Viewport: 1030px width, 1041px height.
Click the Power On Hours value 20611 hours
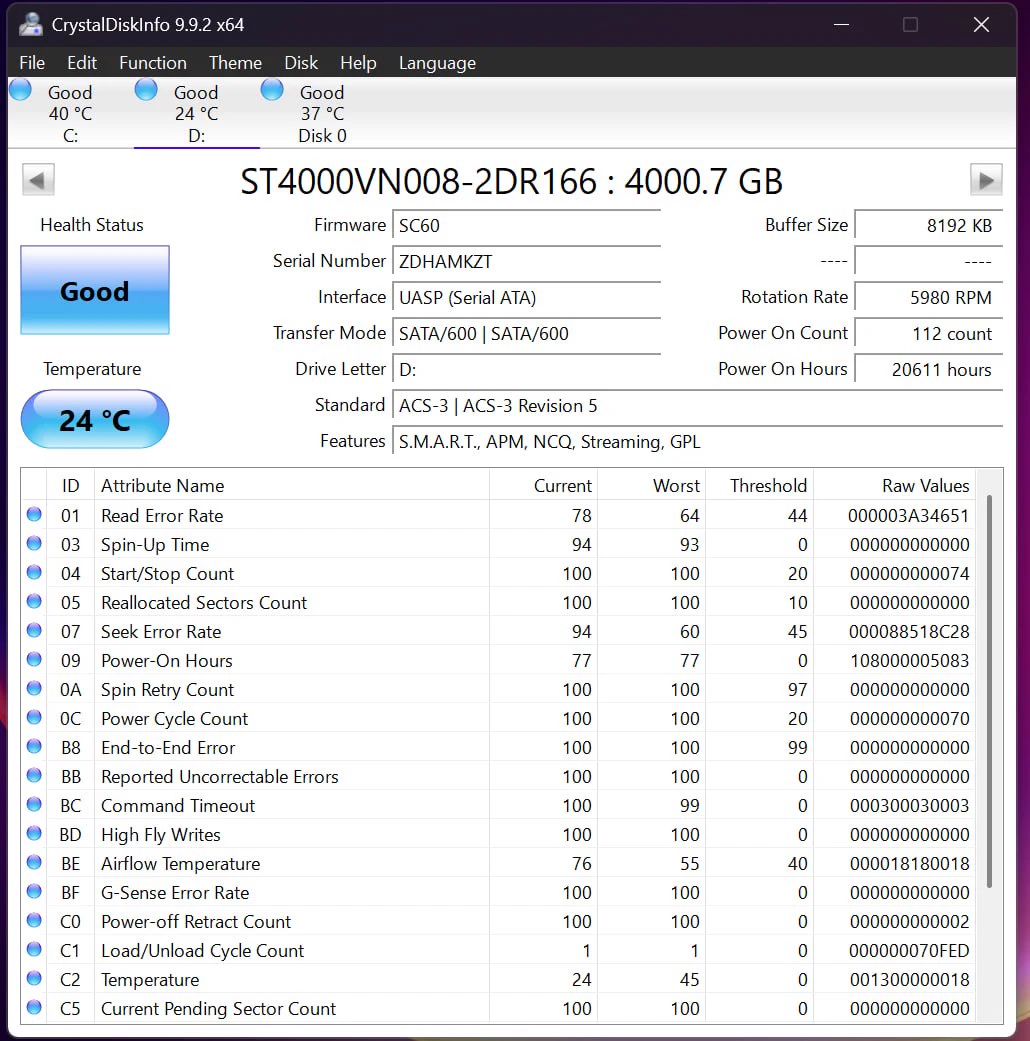[928, 369]
